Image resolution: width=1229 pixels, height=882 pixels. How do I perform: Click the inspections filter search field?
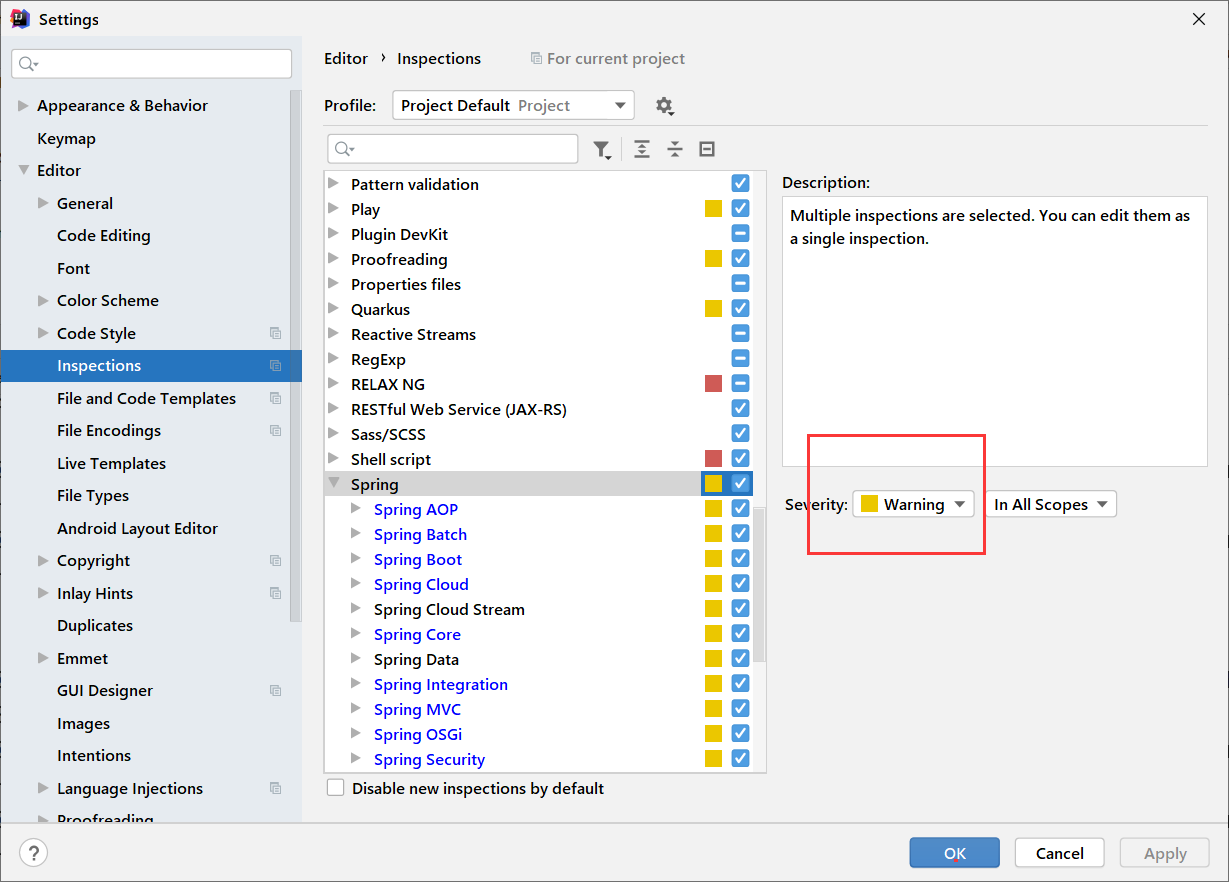[x=453, y=149]
